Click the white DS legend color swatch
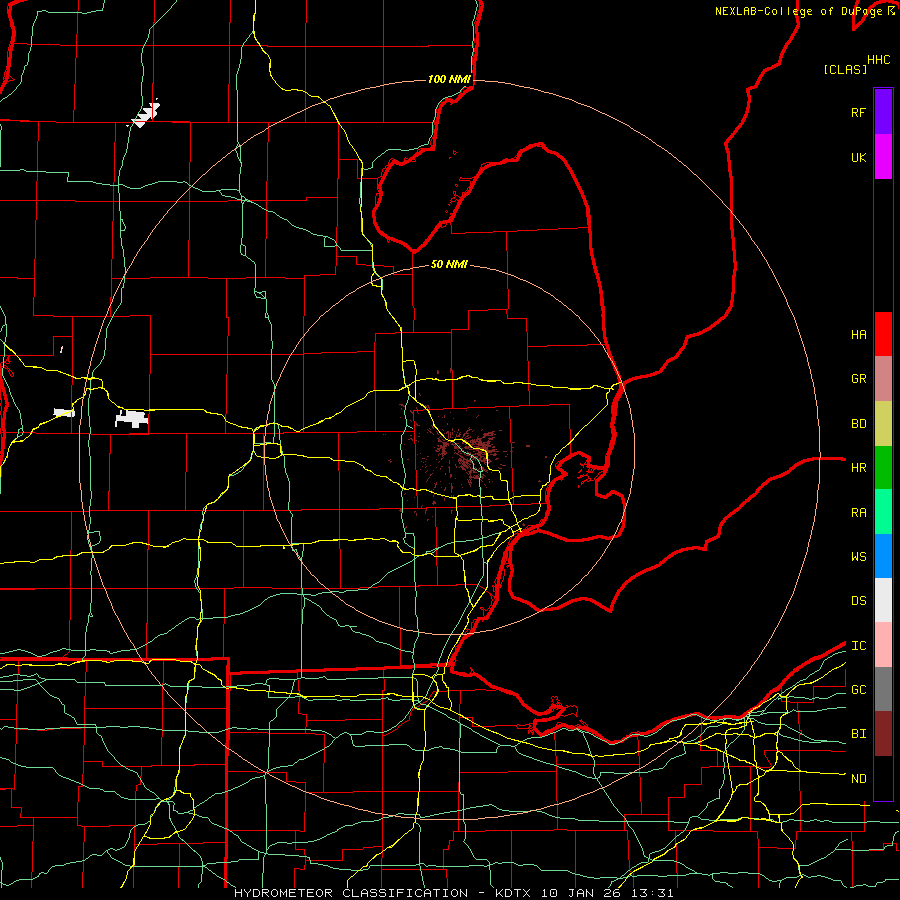 point(883,600)
